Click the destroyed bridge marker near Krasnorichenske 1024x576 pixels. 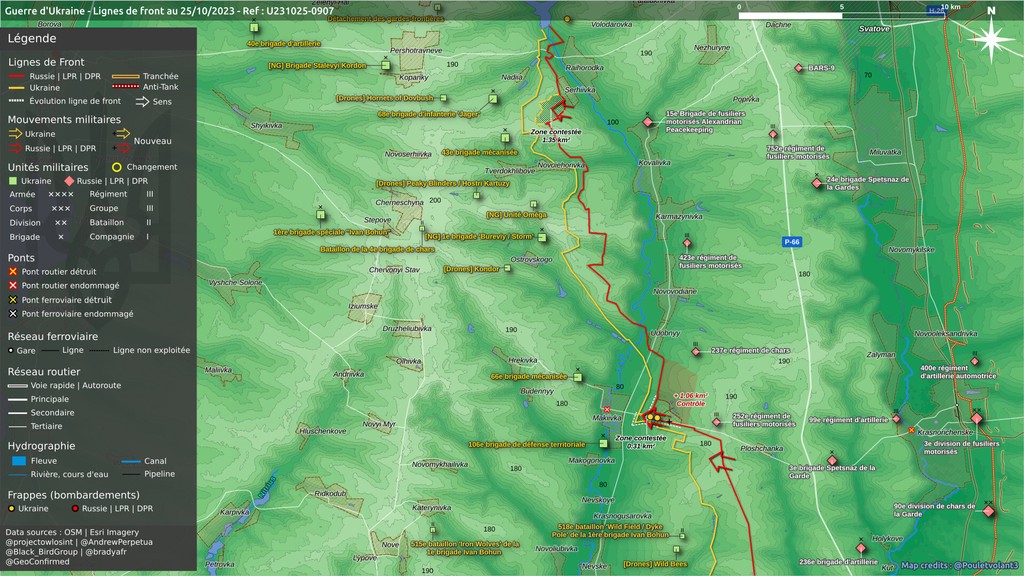[912, 430]
